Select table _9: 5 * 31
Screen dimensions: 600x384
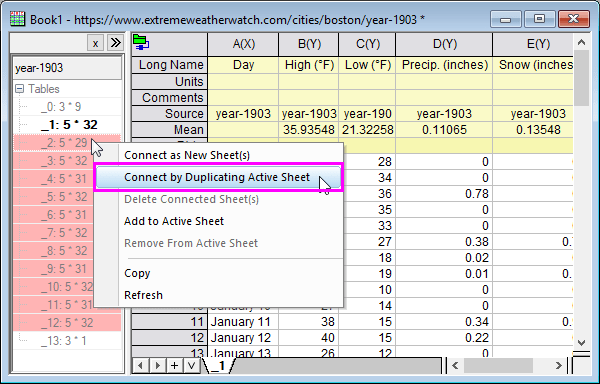pyautogui.click(x=64, y=268)
